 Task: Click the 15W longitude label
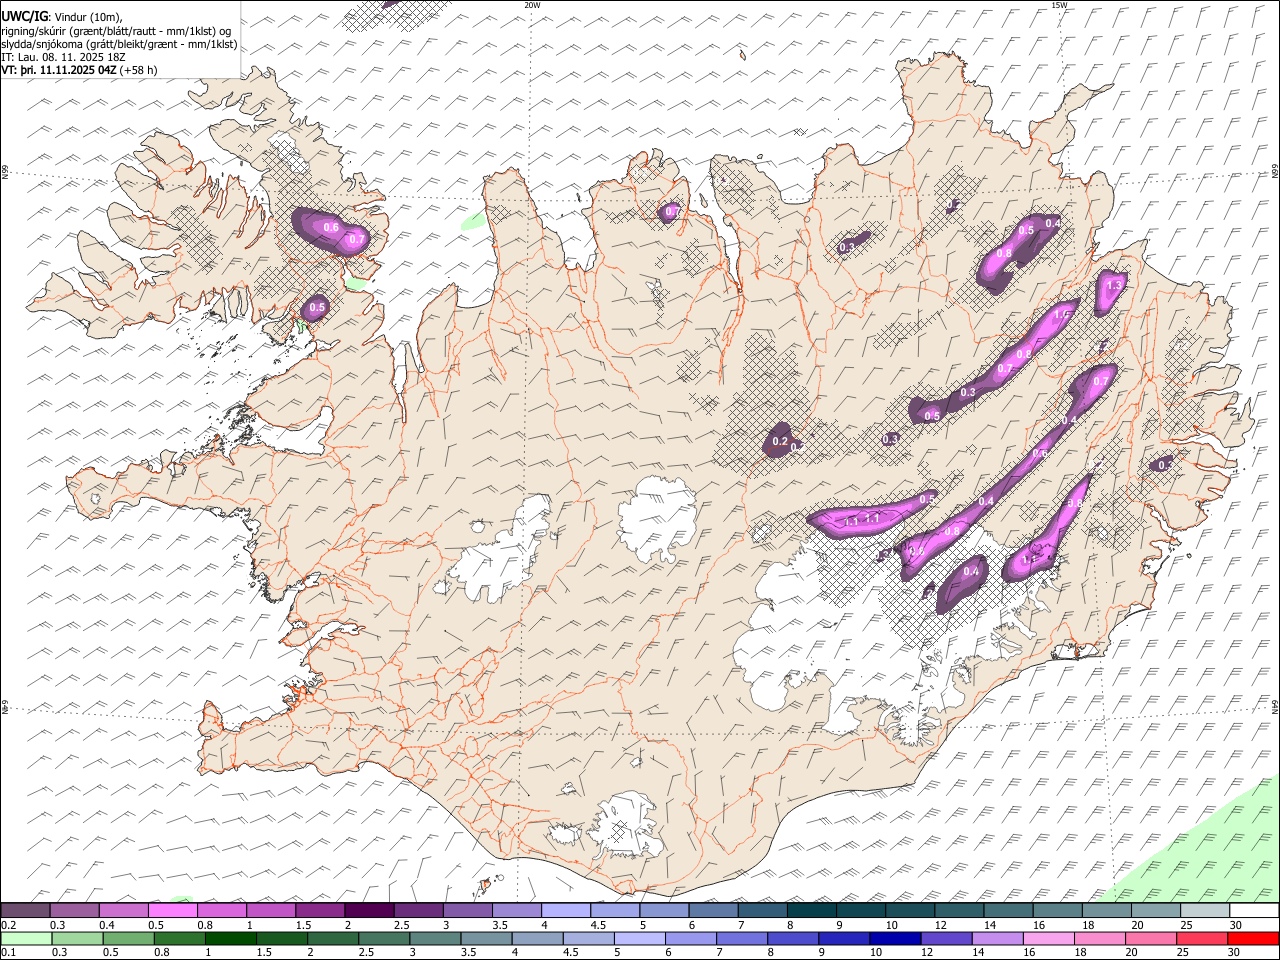point(1059,5)
